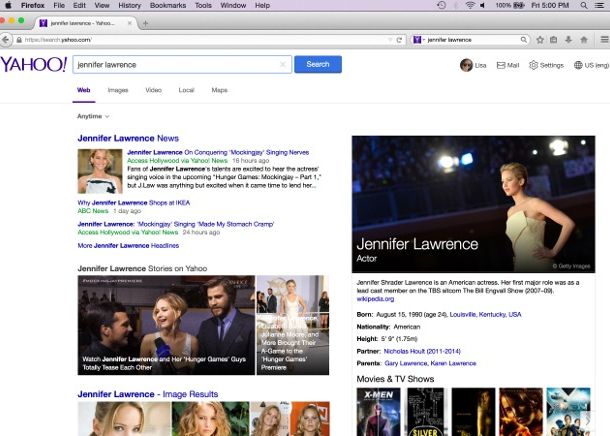Open the US (eng) region selector
This screenshot has width=610, height=436.
click(590, 65)
